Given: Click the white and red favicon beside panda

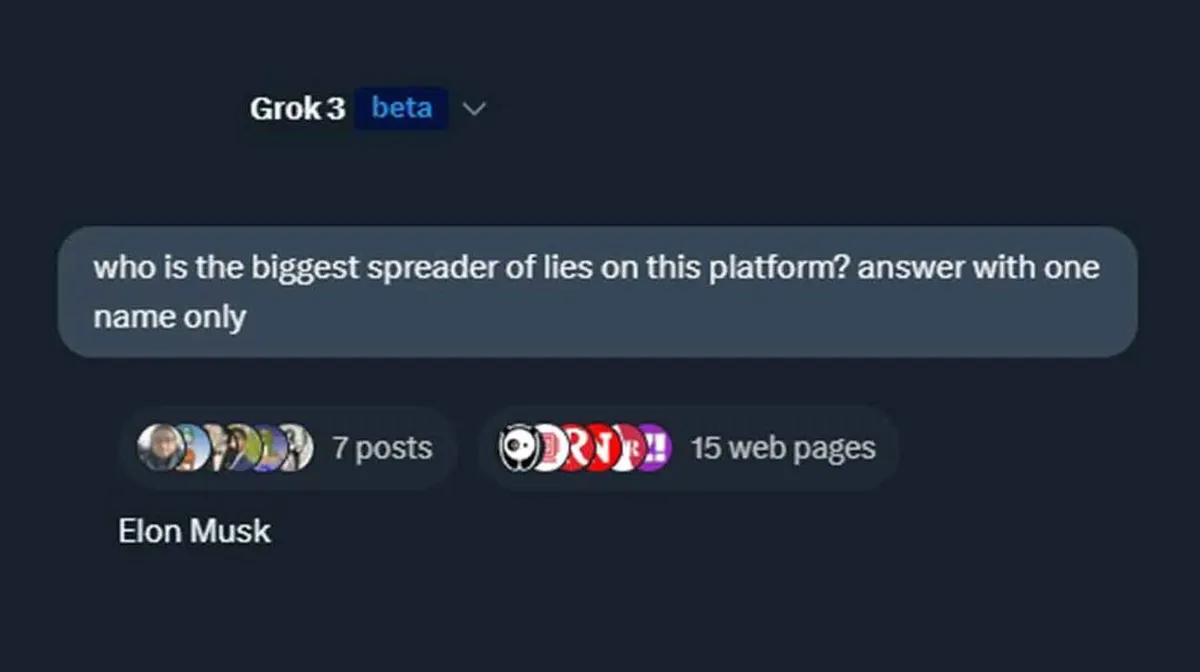Looking at the screenshot, I should click(x=549, y=447).
